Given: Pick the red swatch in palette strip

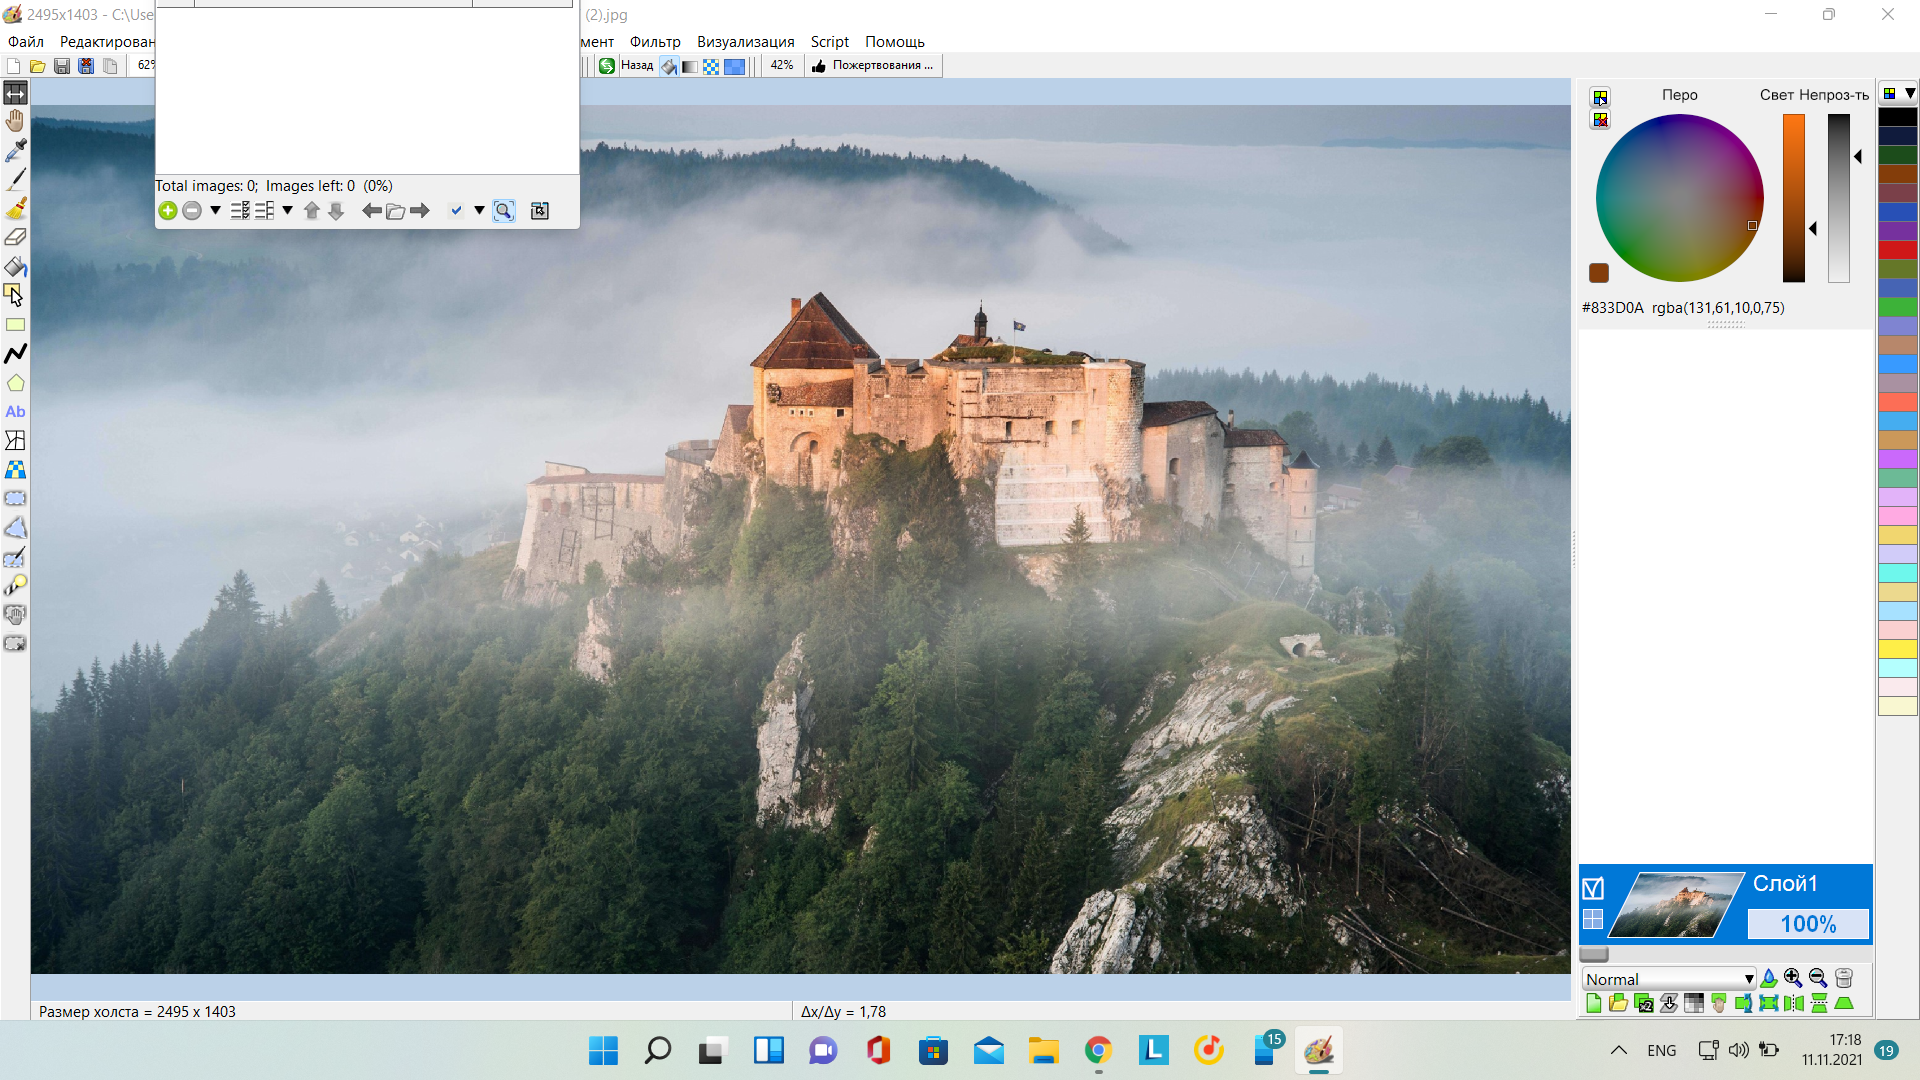Looking at the screenshot, I should [x=1897, y=250].
